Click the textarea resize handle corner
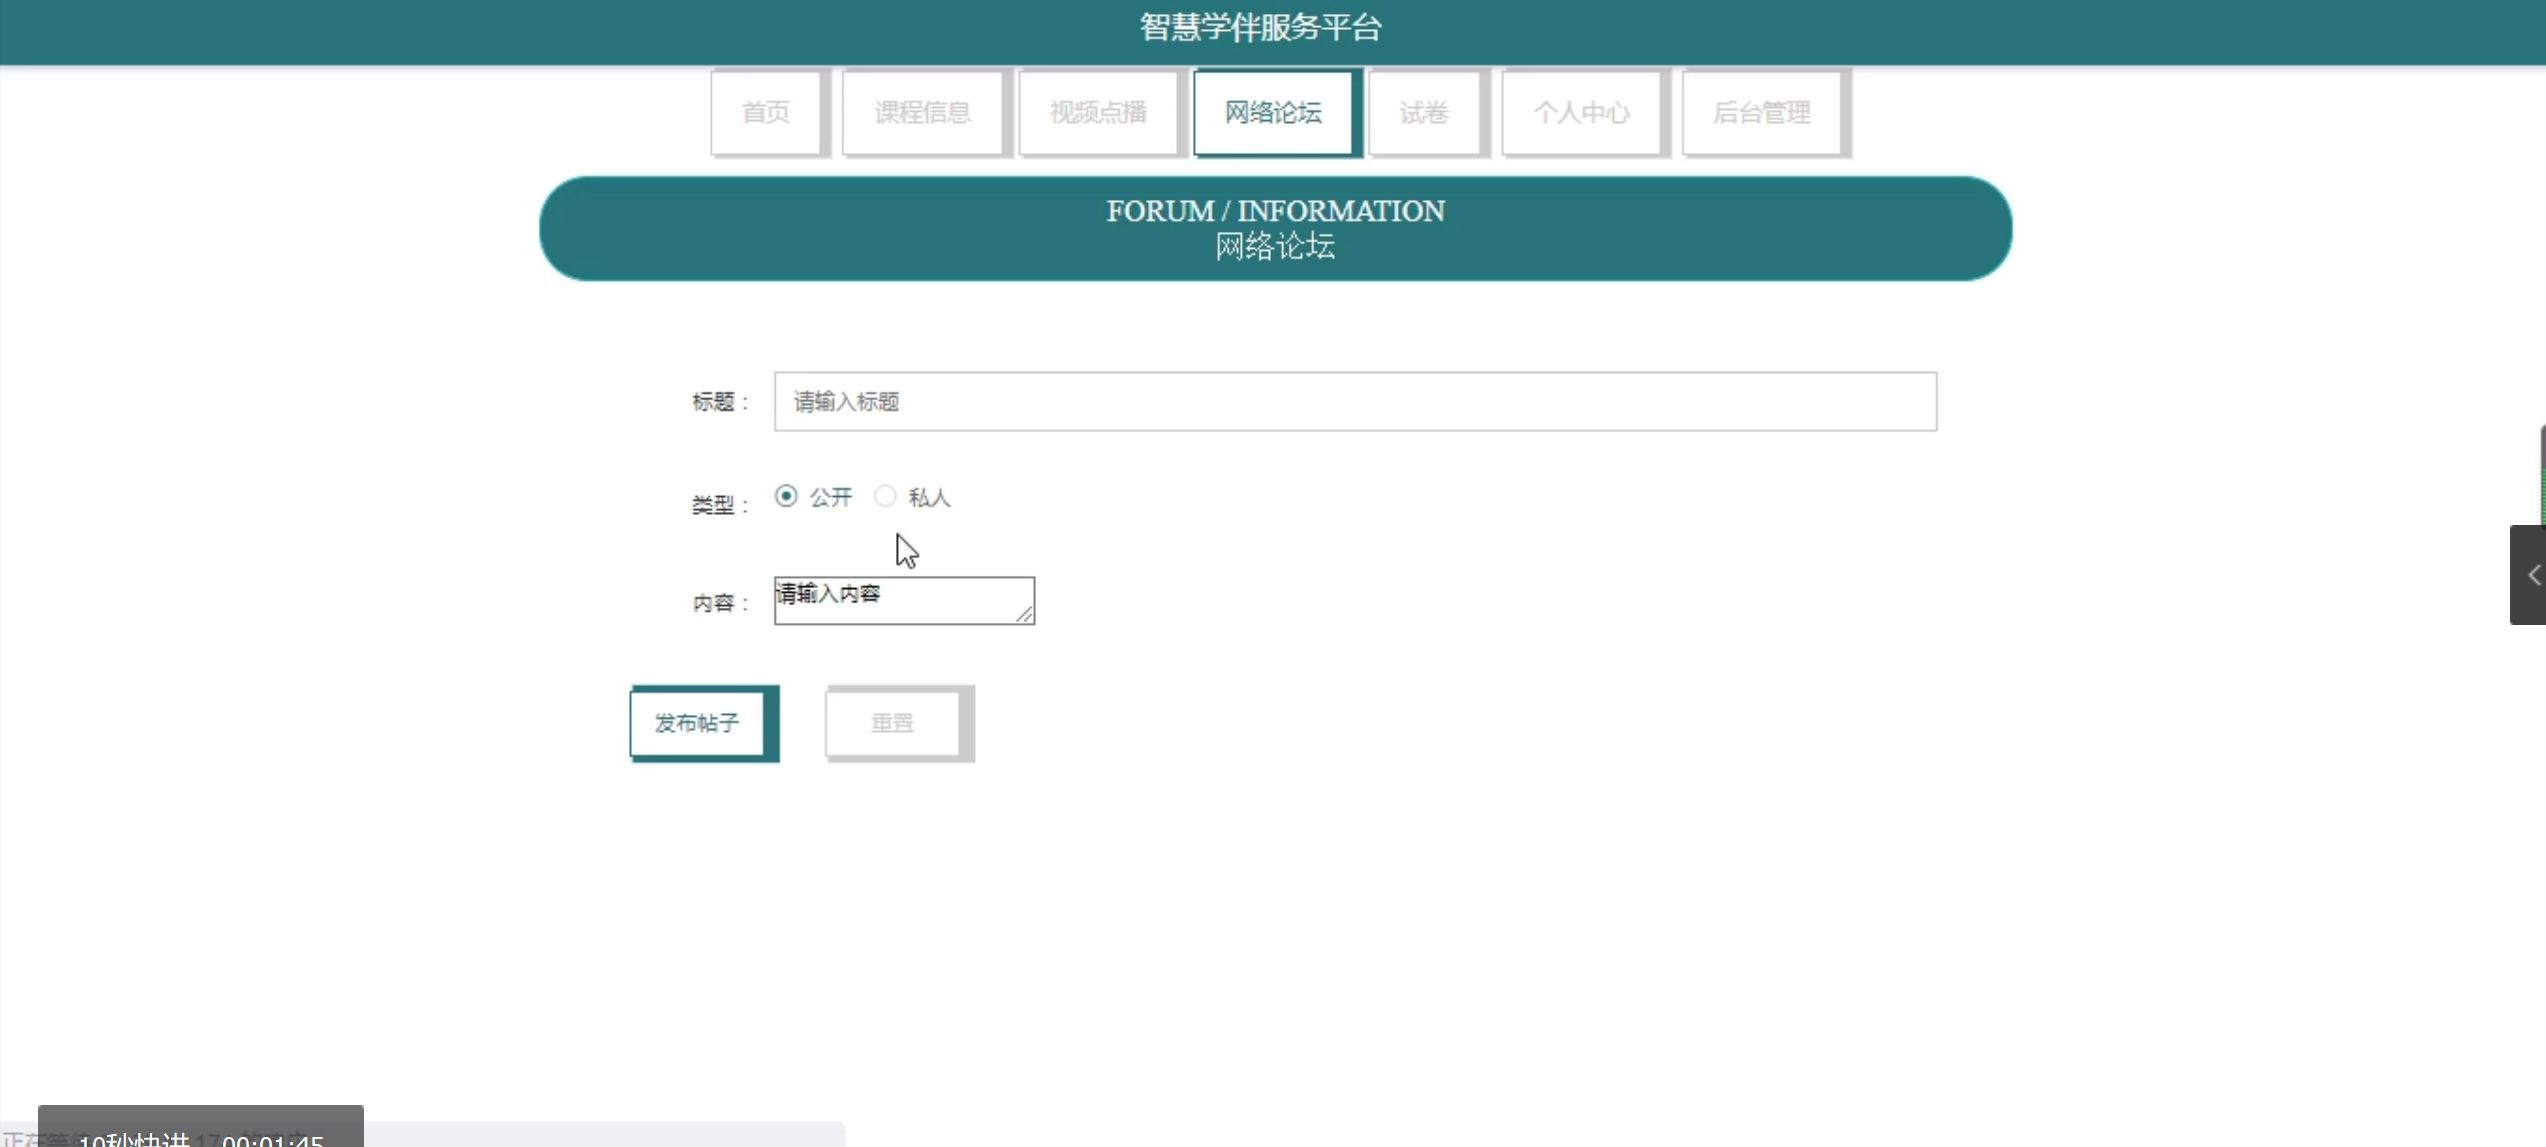This screenshot has width=2546, height=1147. (1025, 615)
